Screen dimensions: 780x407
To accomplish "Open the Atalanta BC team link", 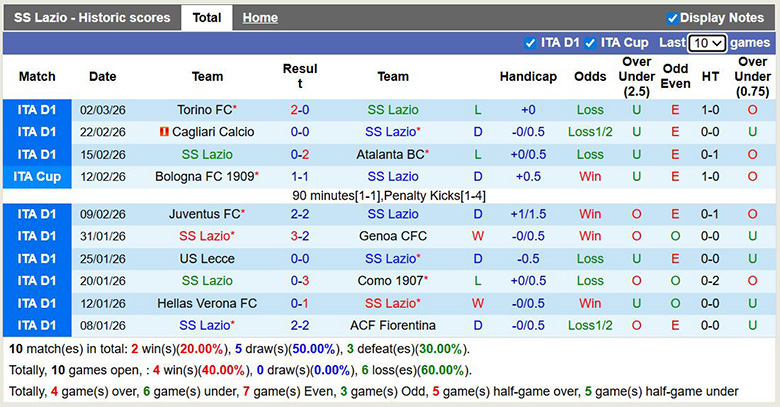I will click(x=389, y=154).
